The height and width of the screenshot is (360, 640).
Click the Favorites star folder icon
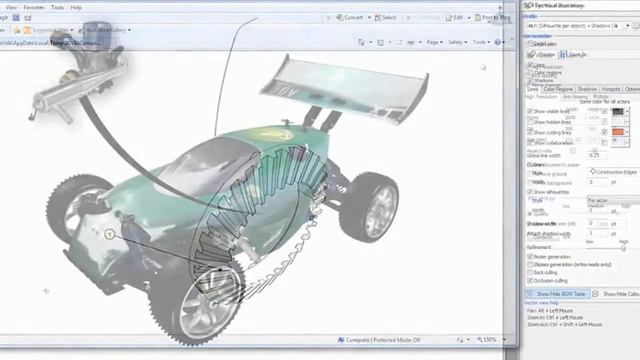(x=17, y=30)
